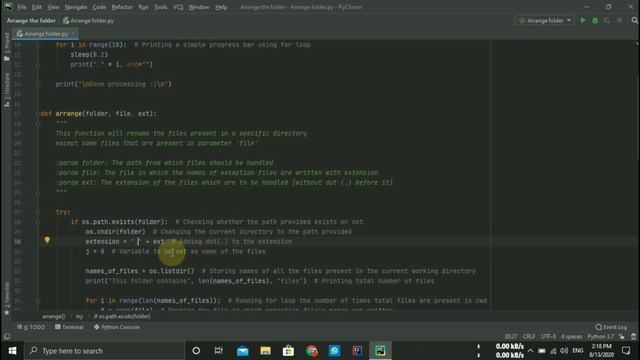640x360 pixels.
Task: Open the 4 spaces indent selector
Action: pyautogui.click(x=571, y=337)
